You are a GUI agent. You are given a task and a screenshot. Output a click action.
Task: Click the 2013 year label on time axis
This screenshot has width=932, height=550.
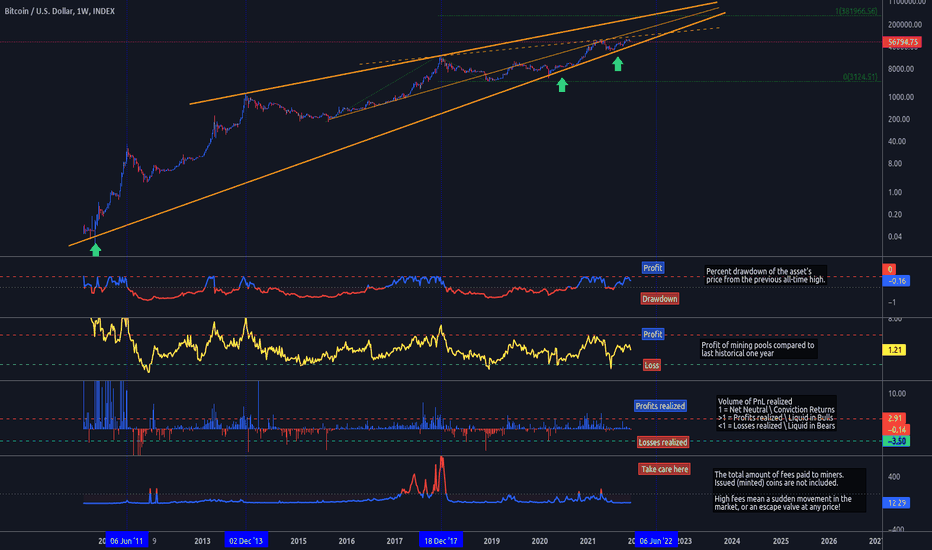coord(202,541)
